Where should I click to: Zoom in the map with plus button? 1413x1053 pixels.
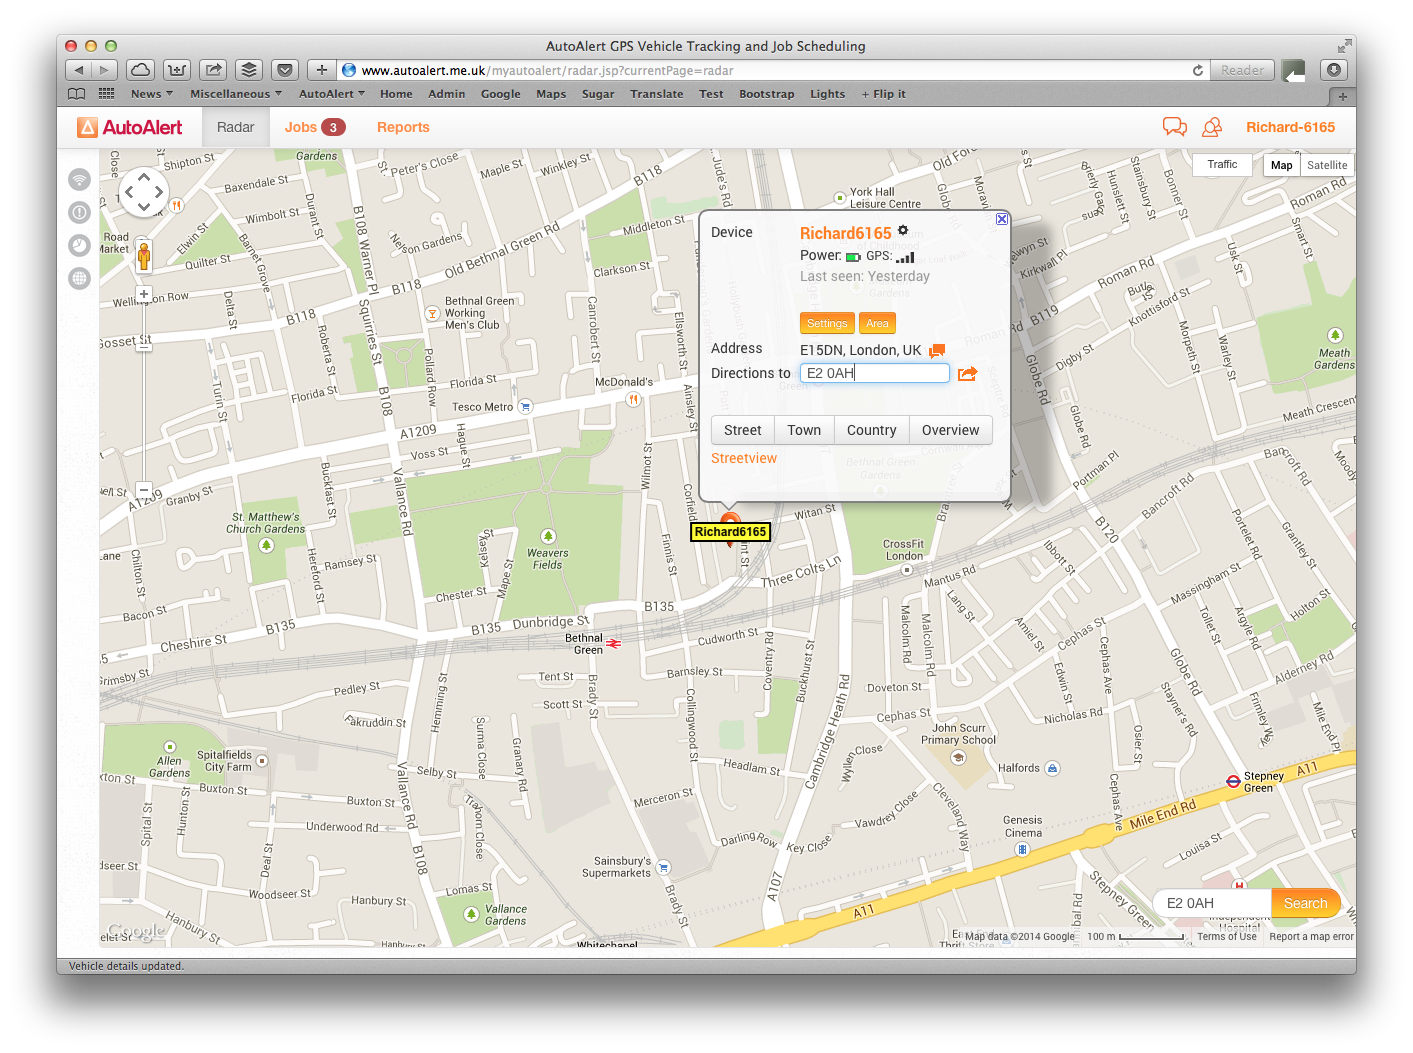(x=144, y=294)
